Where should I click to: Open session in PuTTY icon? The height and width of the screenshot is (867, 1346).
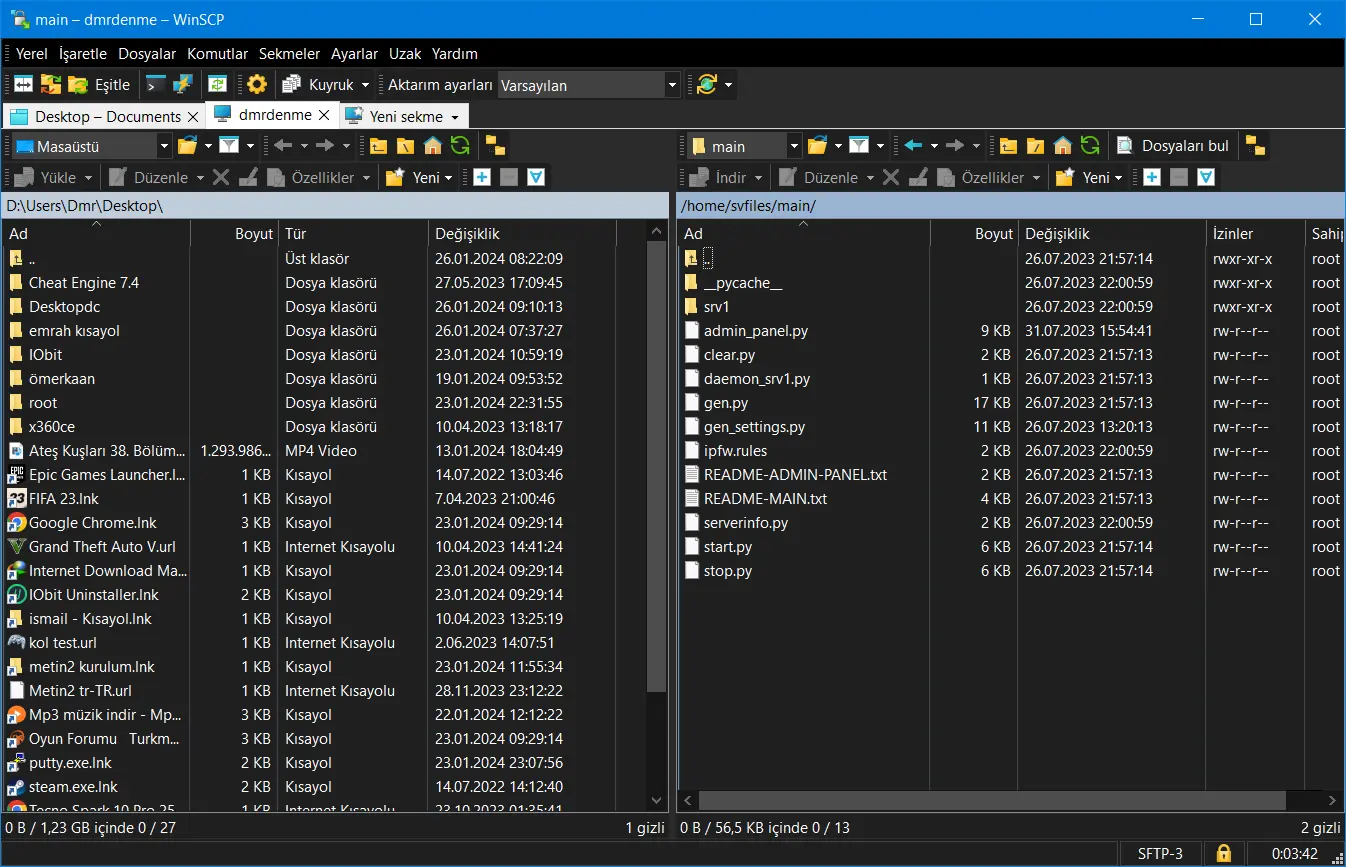(x=182, y=85)
